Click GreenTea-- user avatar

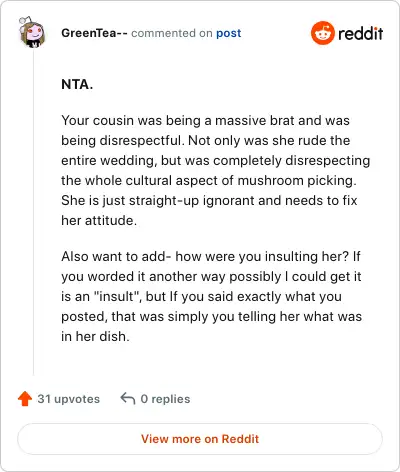[32, 32]
